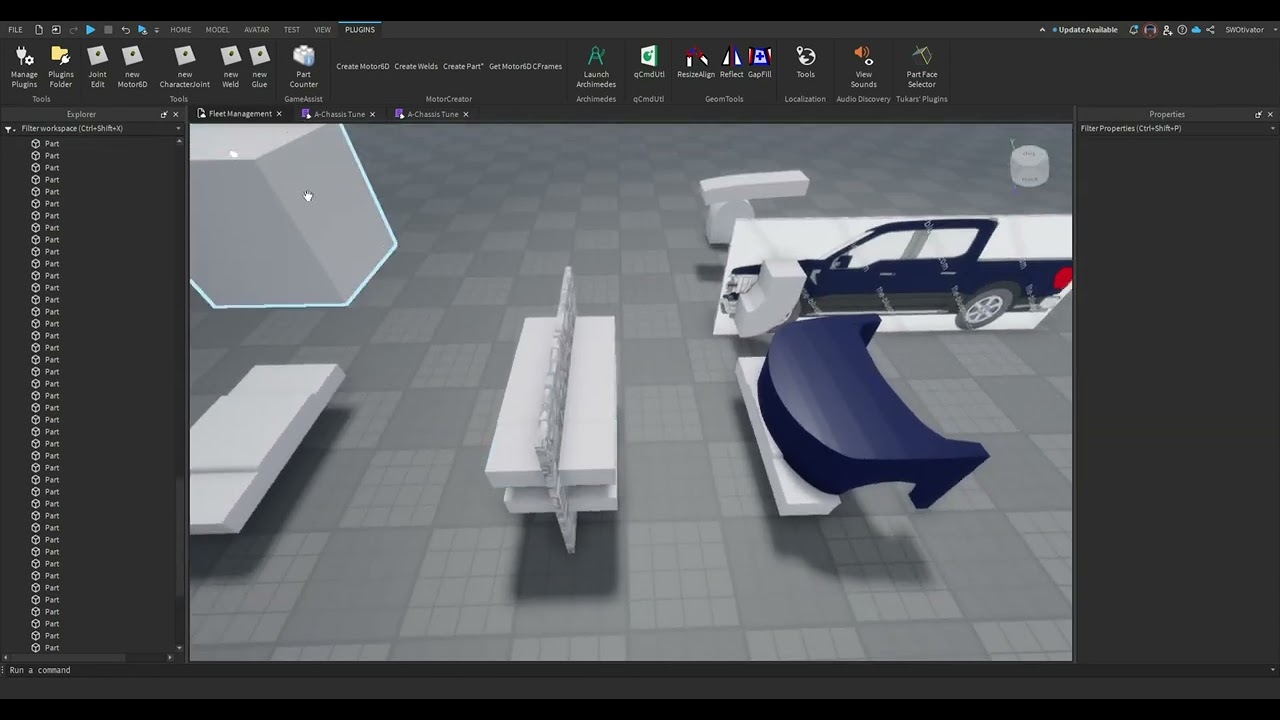Screen dimensions: 1280x720
Task: Open the Plugins Folder
Action: pyautogui.click(x=61, y=66)
